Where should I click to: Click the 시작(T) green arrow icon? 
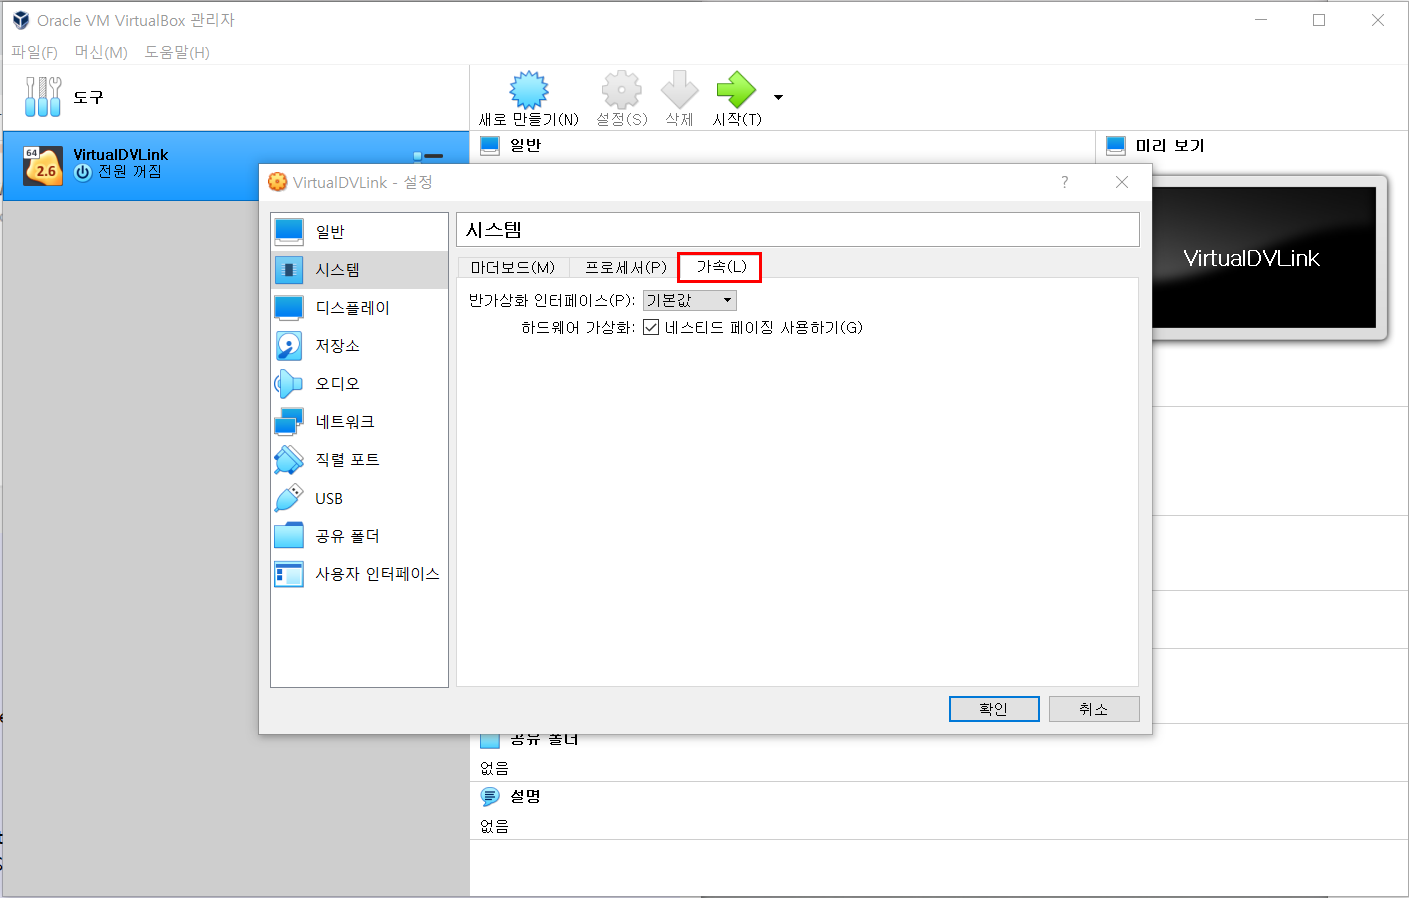pyautogui.click(x=736, y=90)
